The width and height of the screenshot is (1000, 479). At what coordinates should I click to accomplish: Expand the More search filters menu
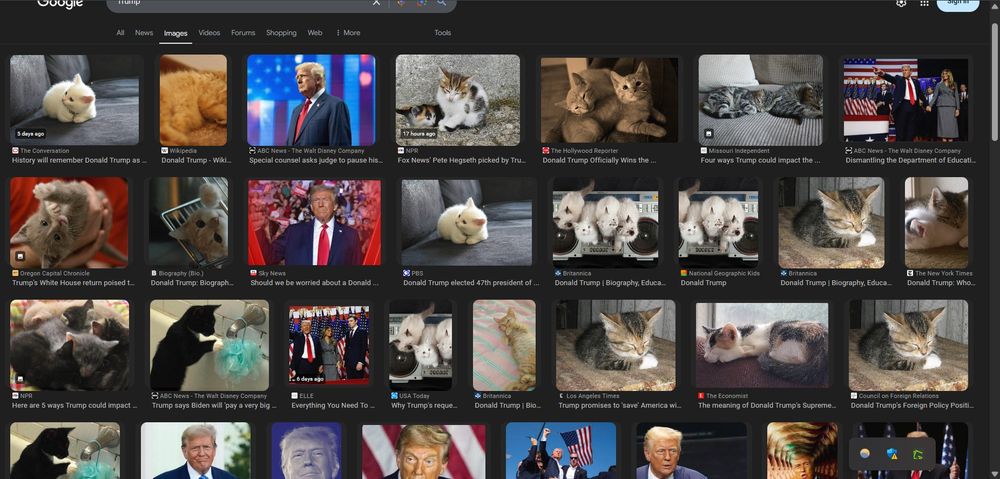348,33
